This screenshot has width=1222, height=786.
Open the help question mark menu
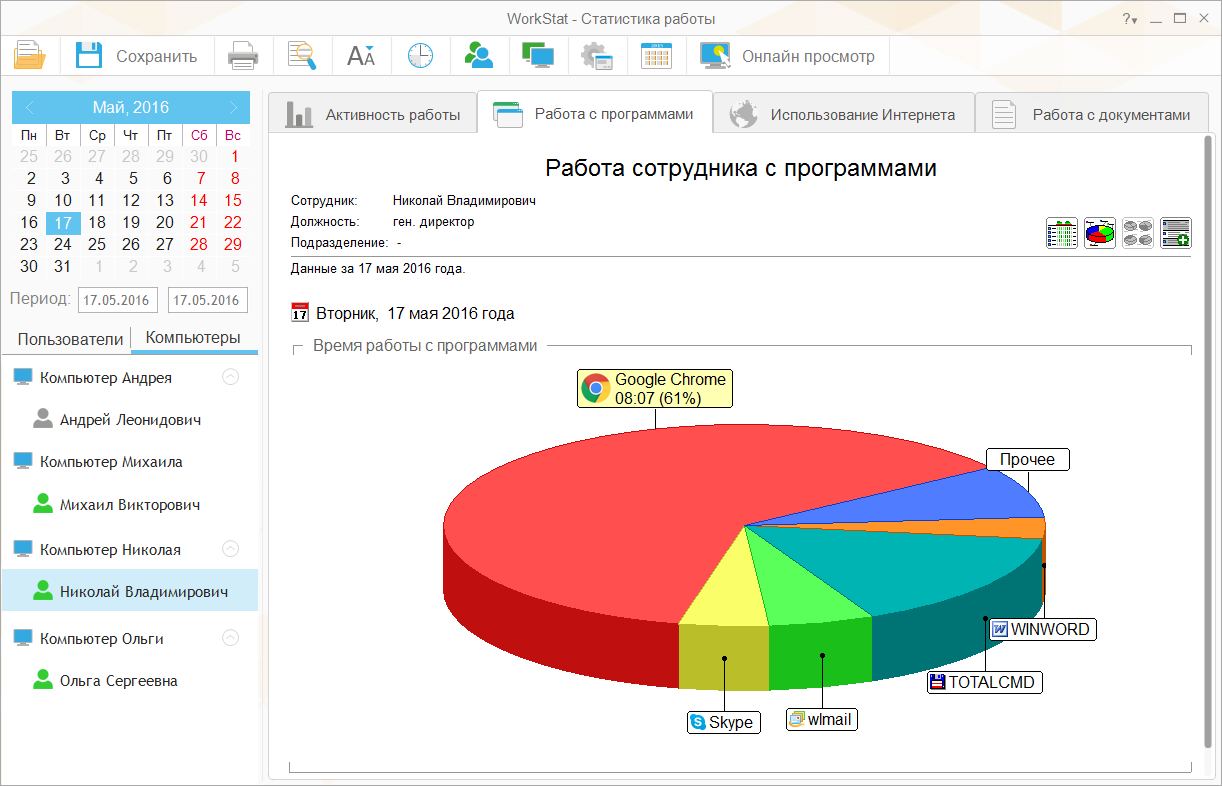point(1129,19)
